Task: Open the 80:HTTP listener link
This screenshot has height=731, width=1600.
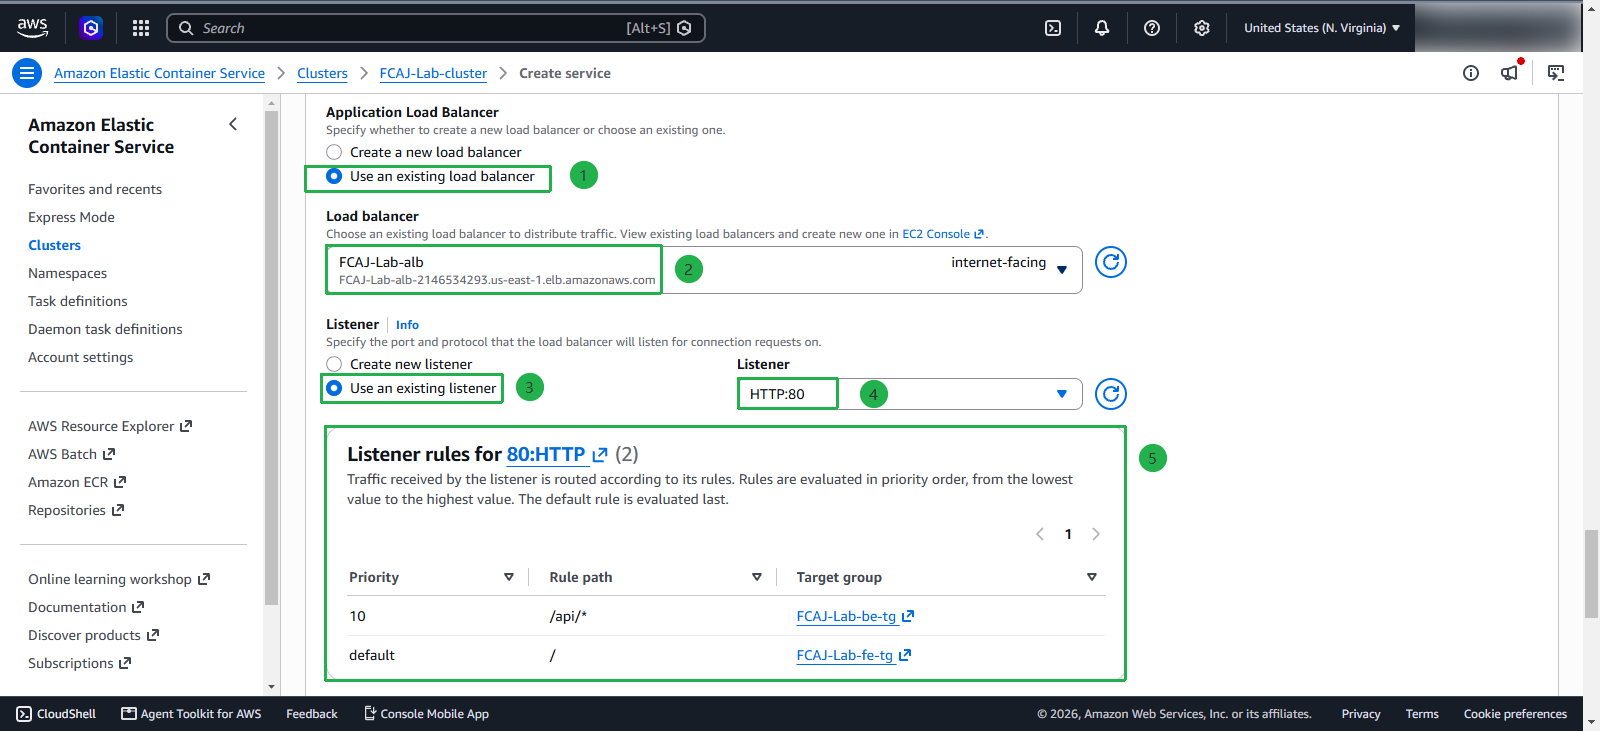Action: [x=557, y=454]
